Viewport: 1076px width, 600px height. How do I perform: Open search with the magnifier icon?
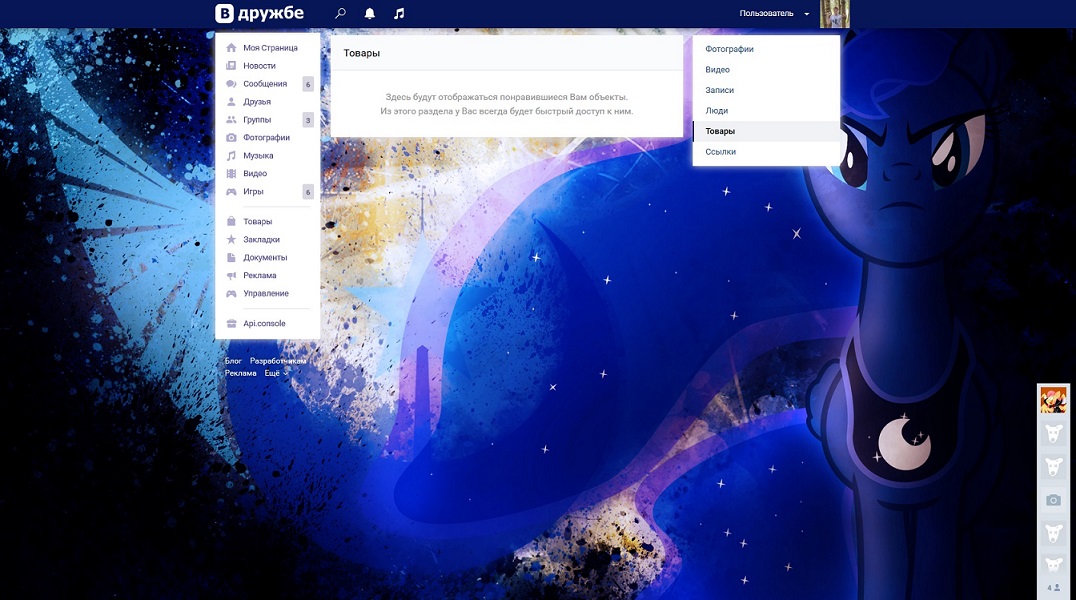pos(340,13)
